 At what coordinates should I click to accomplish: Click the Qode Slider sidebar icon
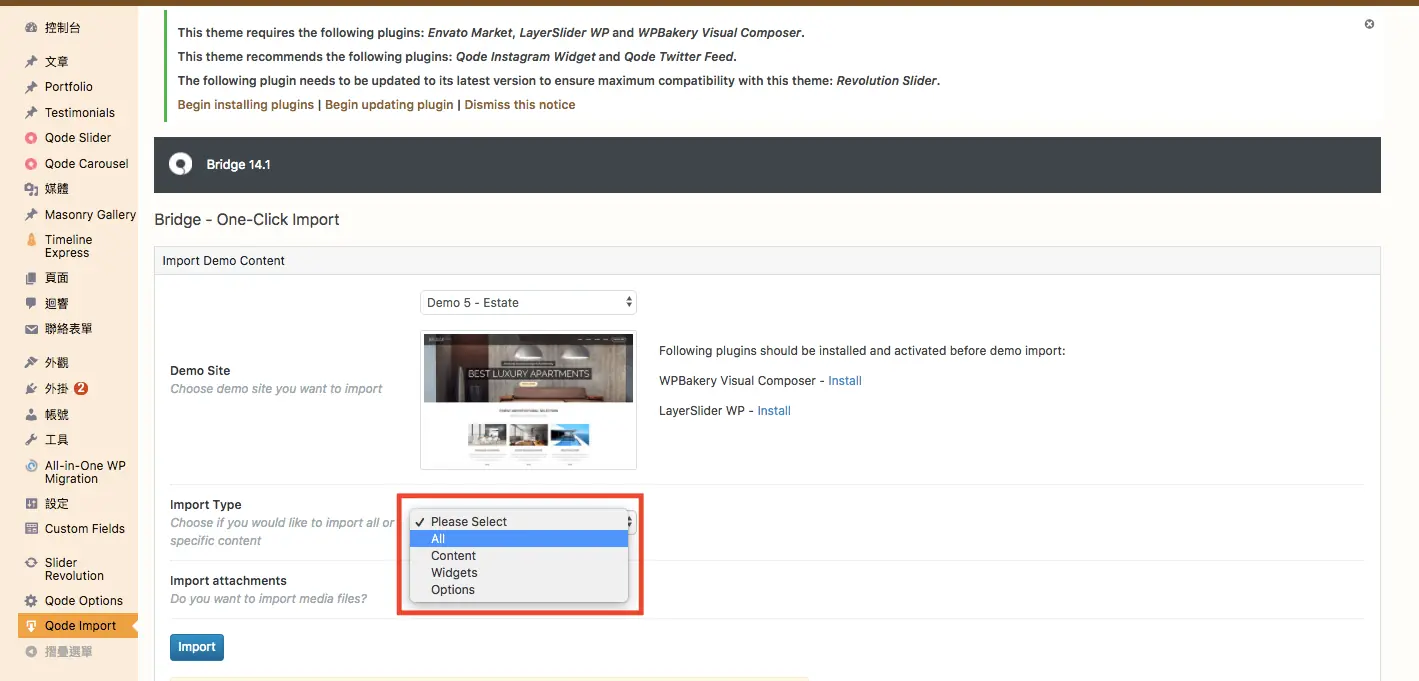(x=31, y=138)
